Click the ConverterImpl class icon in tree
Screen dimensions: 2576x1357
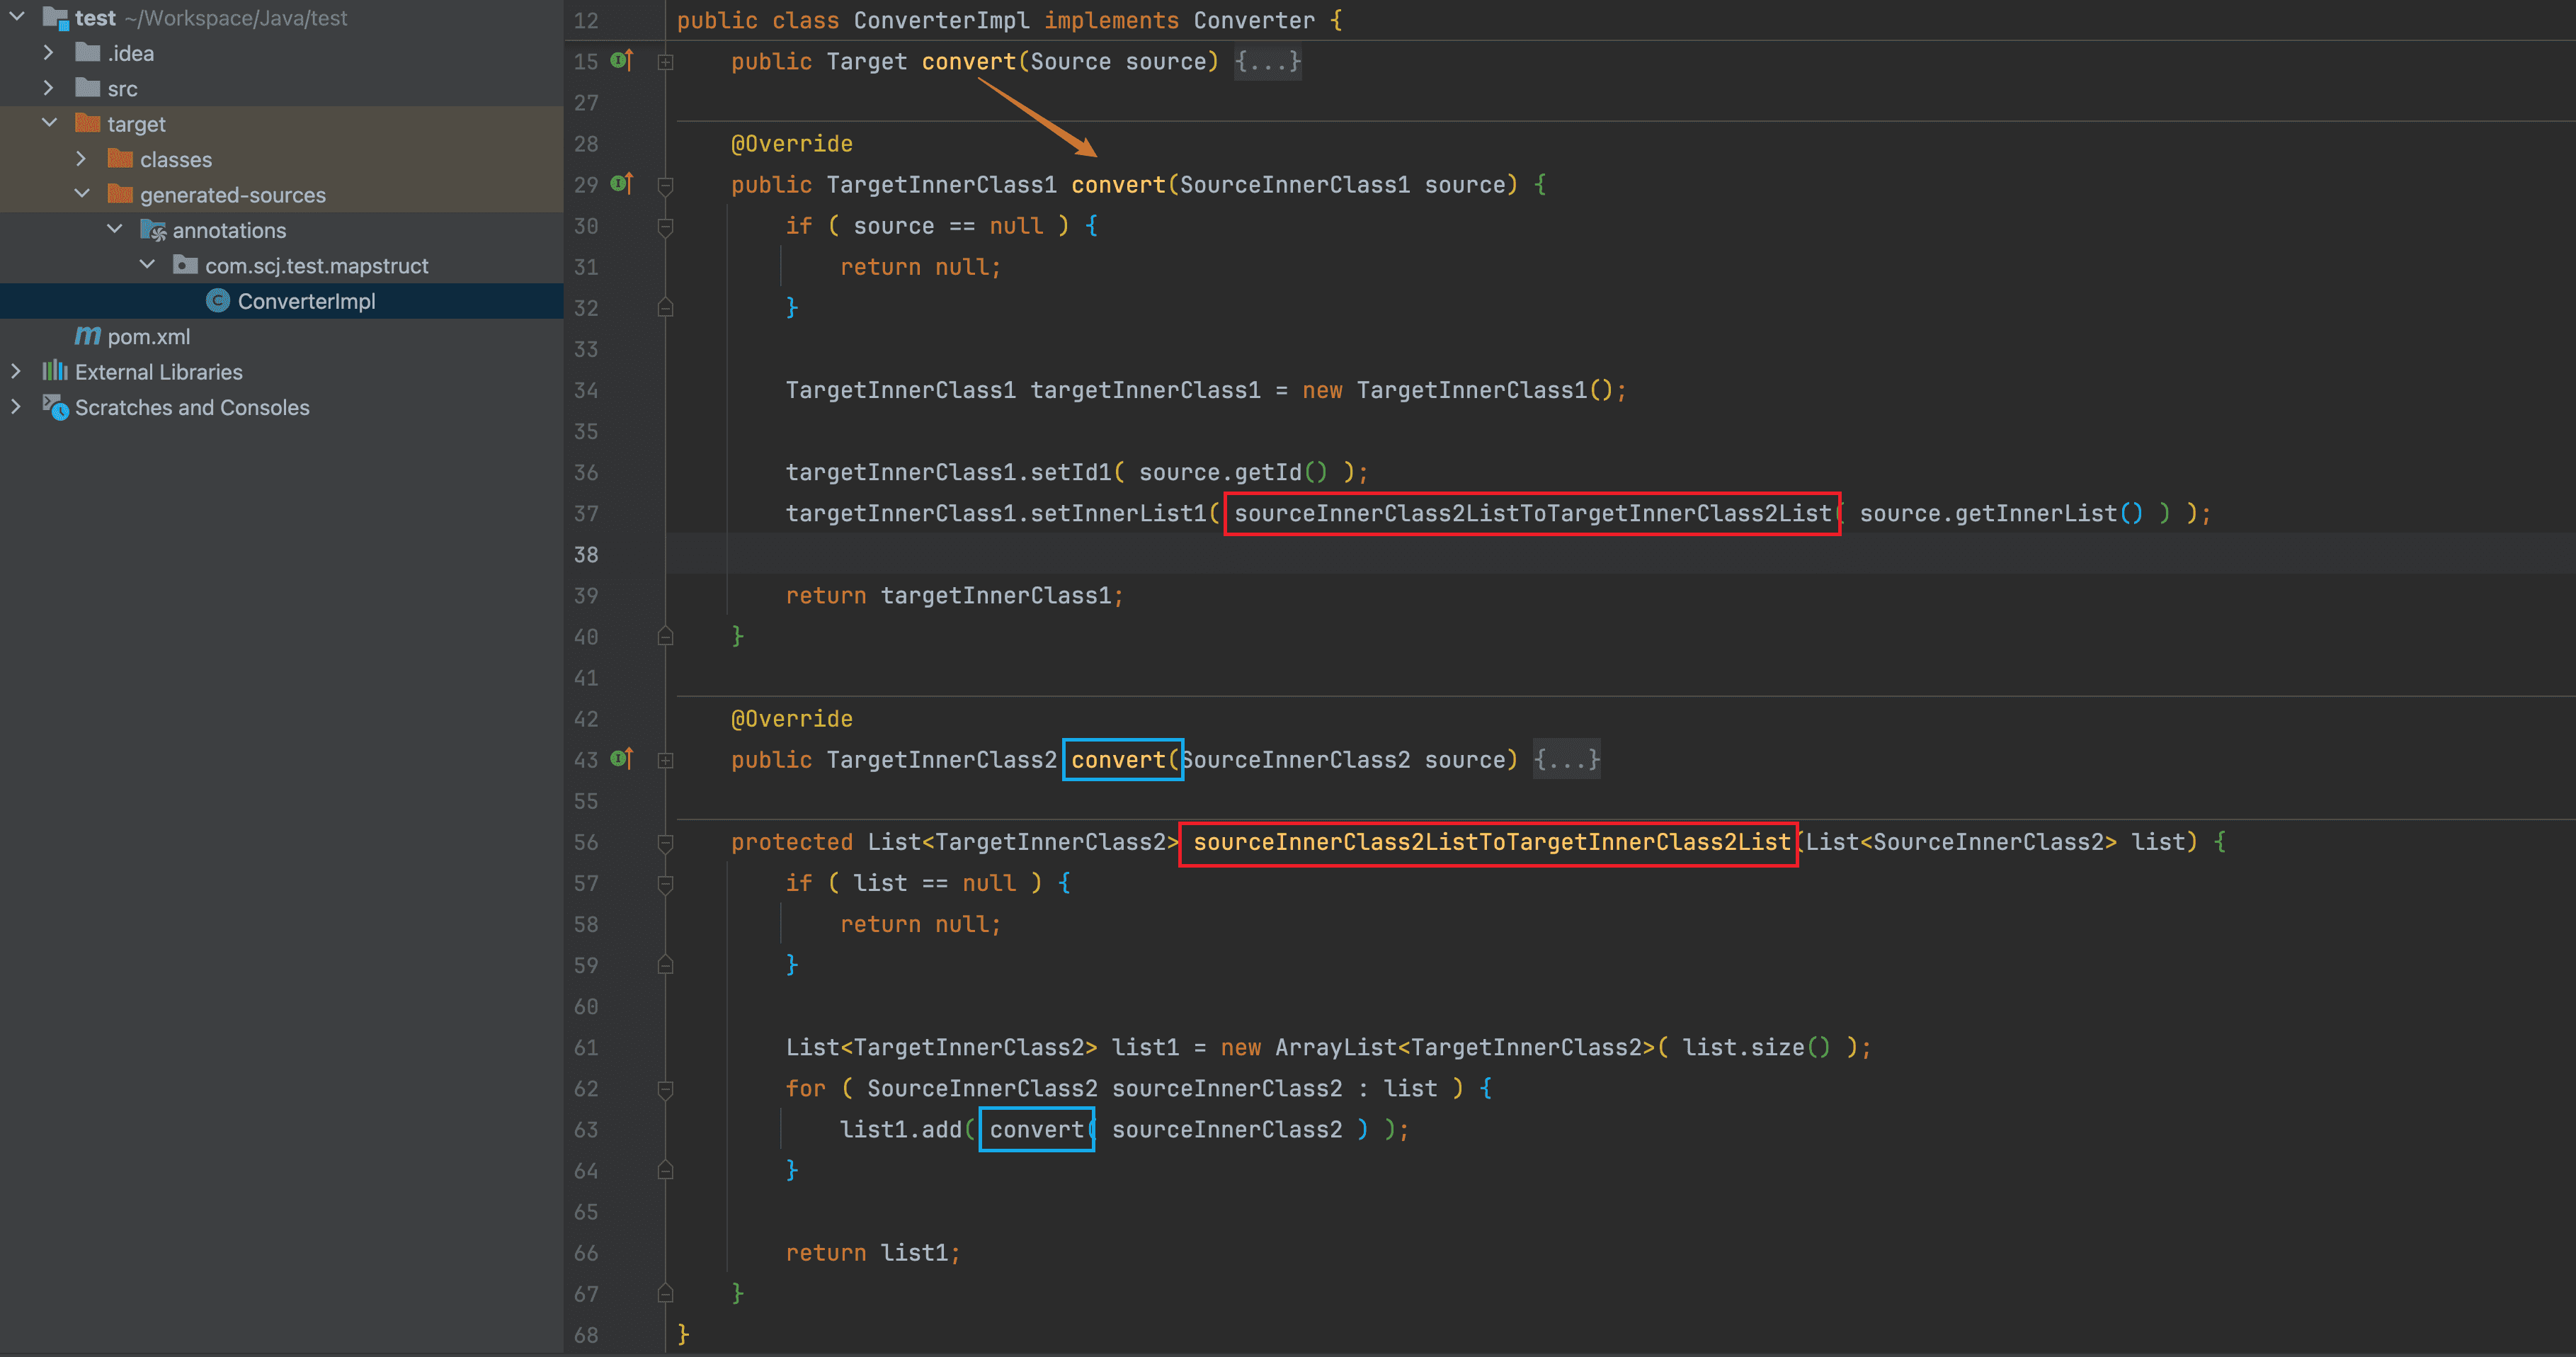pyautogui.click(x=217, y=301)
